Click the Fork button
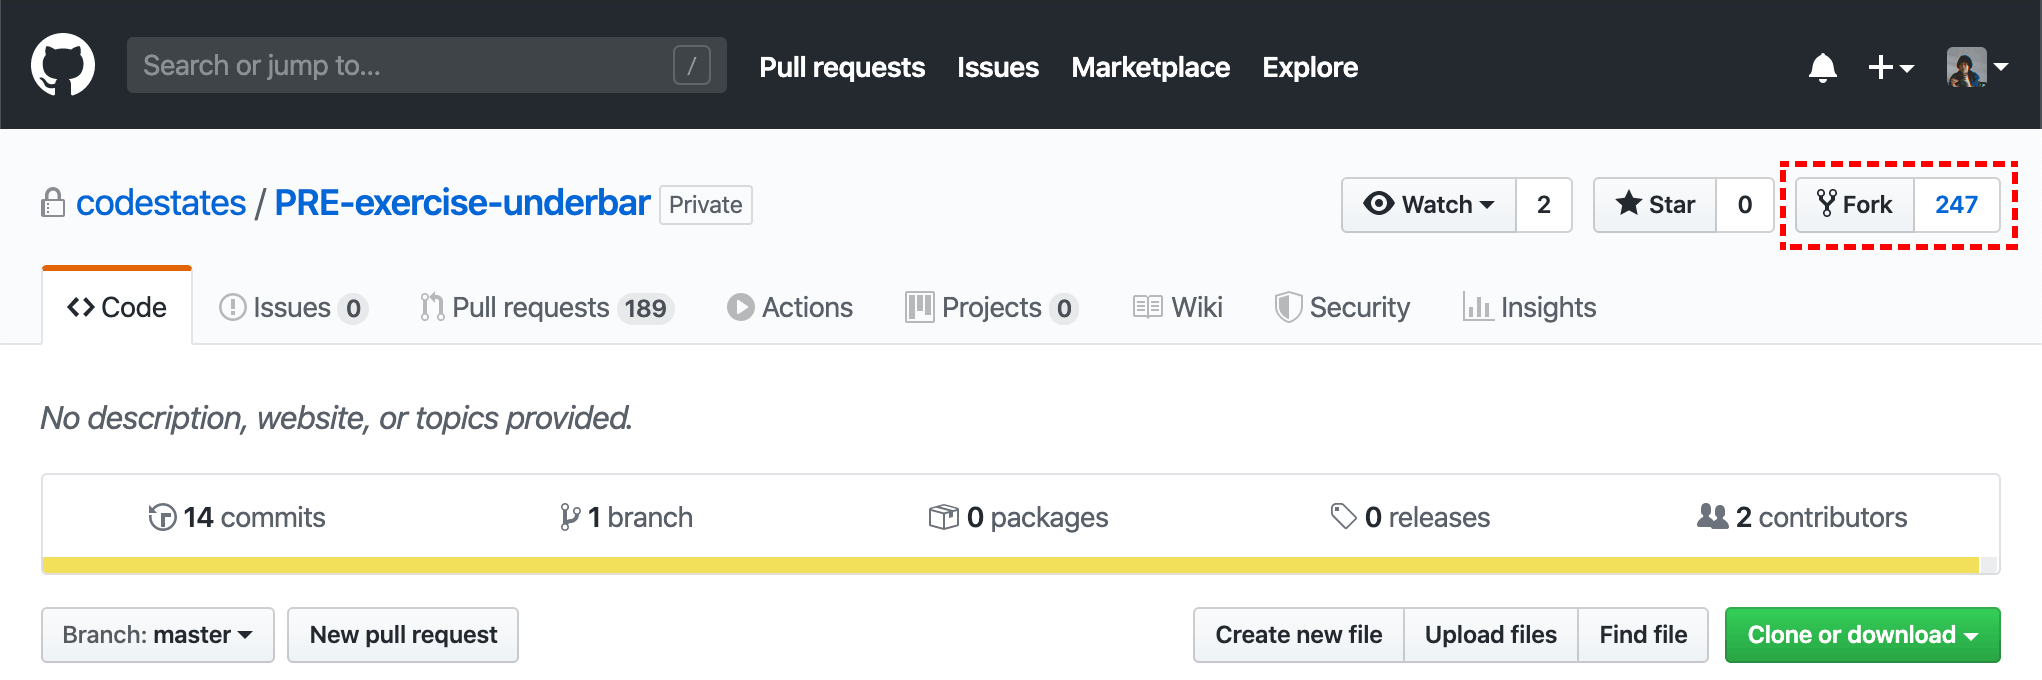The image size is (2042, 680). point(1855,205)
